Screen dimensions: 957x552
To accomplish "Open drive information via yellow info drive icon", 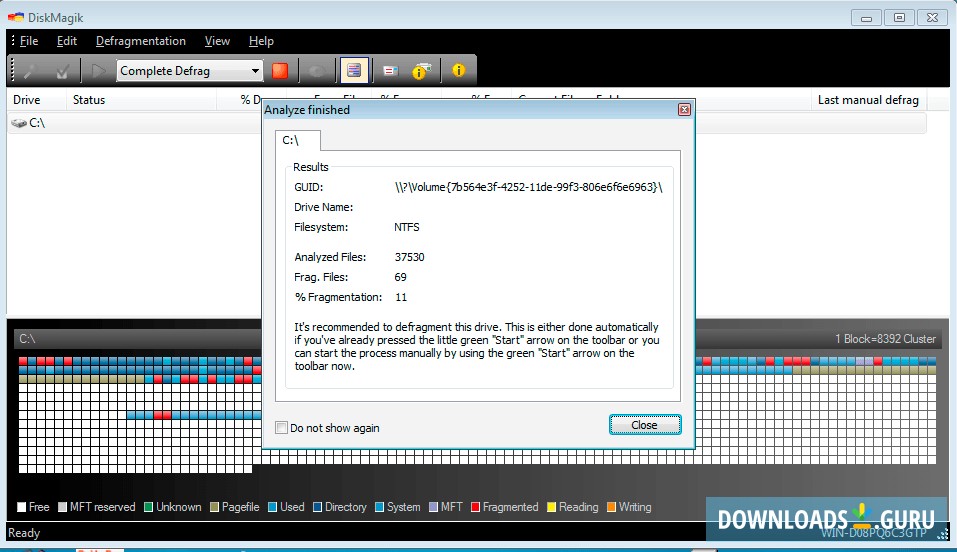I will (x=421, y=71).
